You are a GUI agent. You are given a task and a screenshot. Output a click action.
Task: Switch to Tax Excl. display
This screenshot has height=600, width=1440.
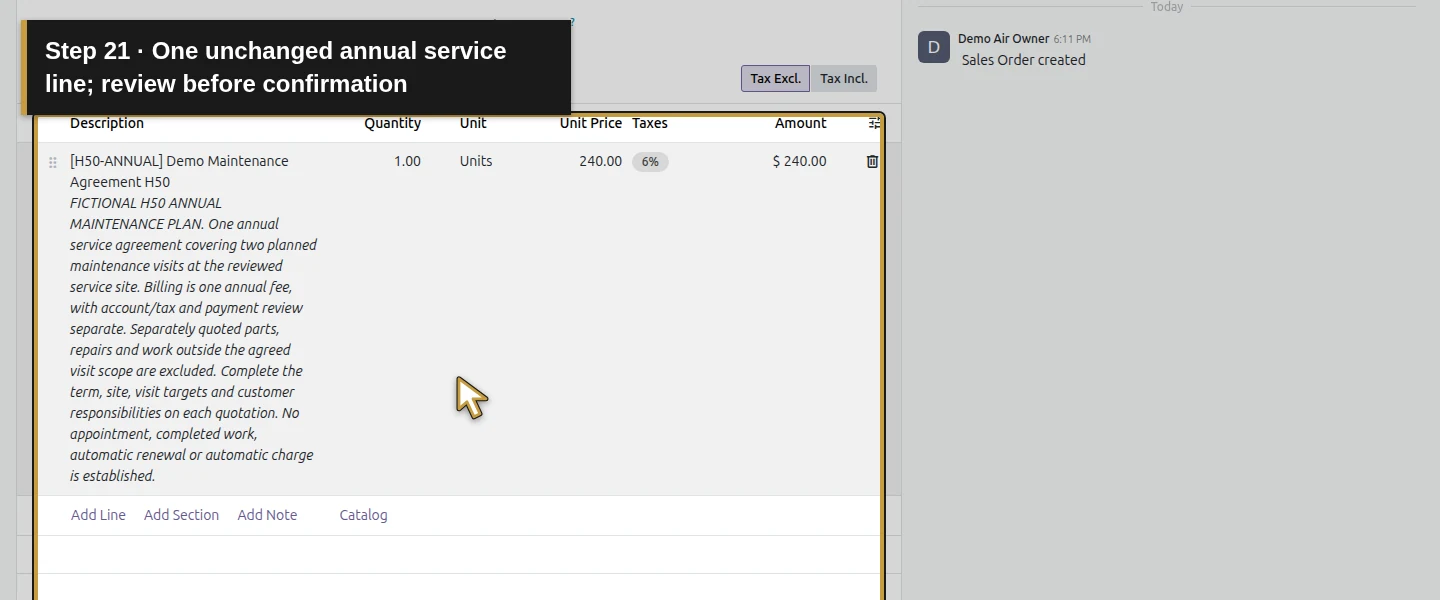pyautogui.click(x=775, y=78)
